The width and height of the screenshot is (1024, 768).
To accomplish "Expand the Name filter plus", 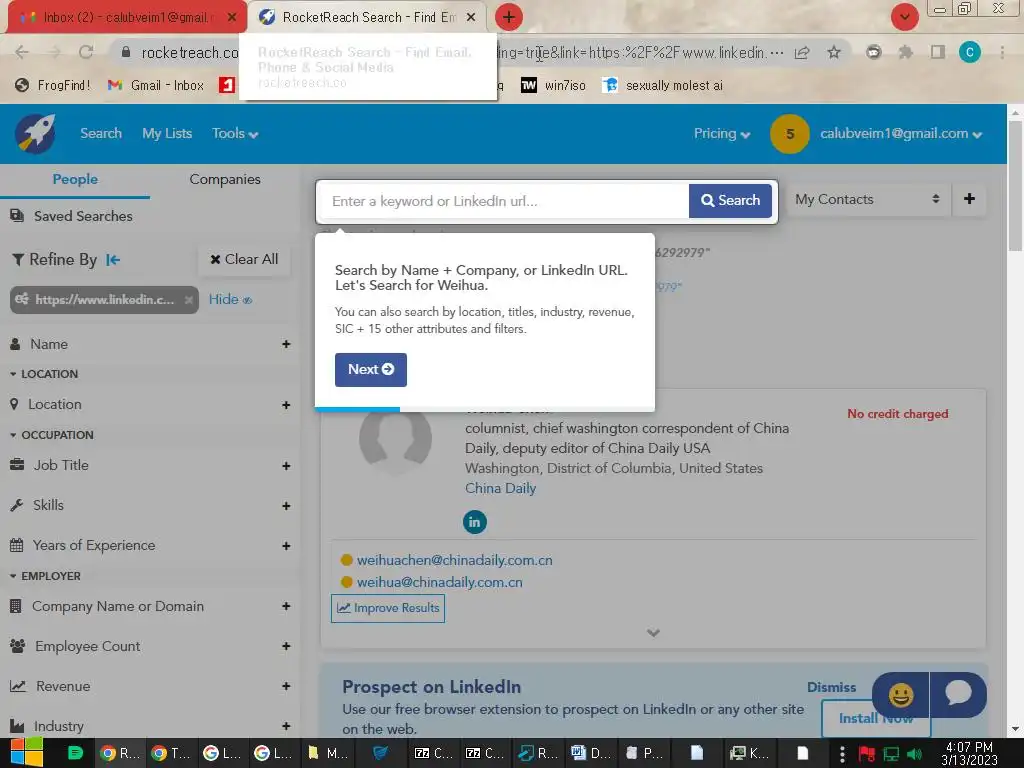I will click(x=286, y=344).
